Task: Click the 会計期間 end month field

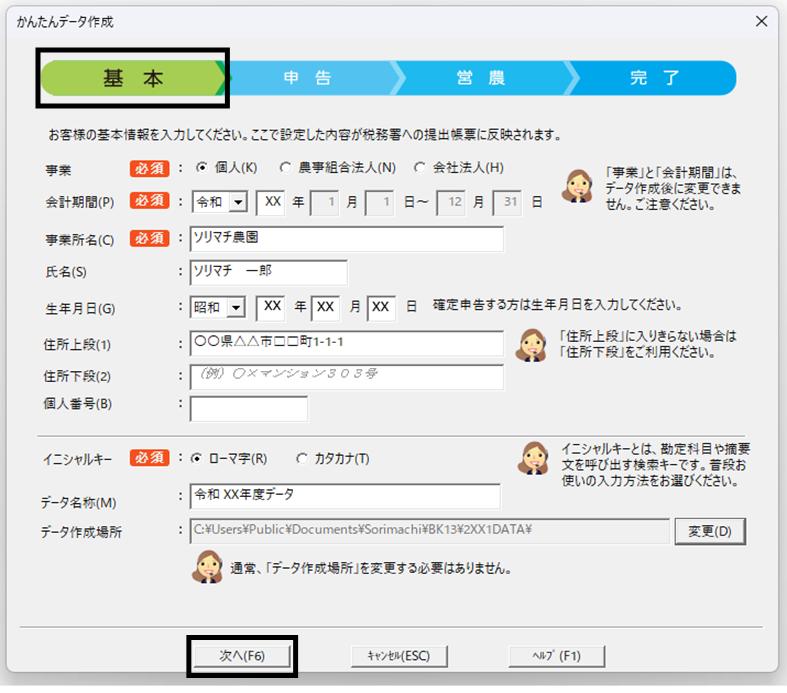Action: click(451, 203)
